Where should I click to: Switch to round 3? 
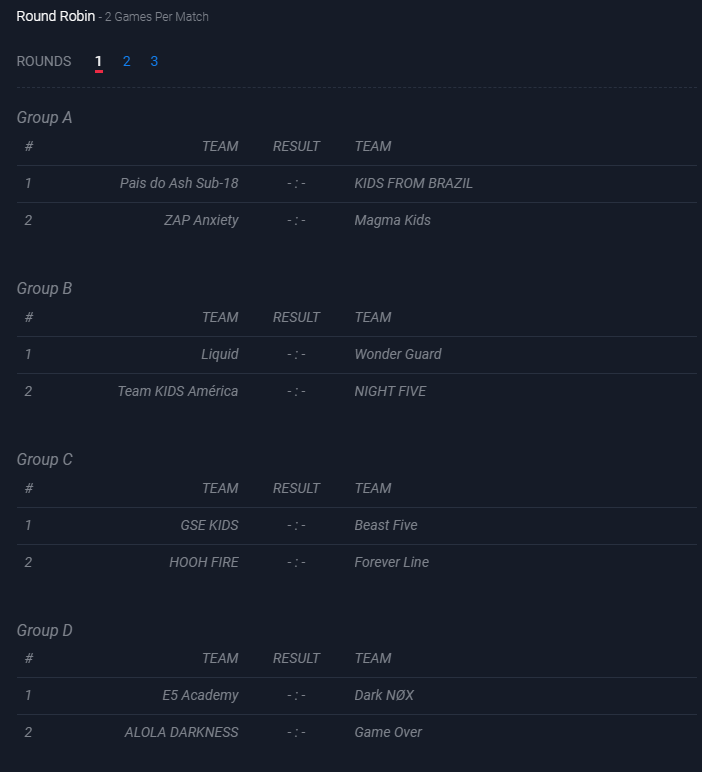[154, 62]
